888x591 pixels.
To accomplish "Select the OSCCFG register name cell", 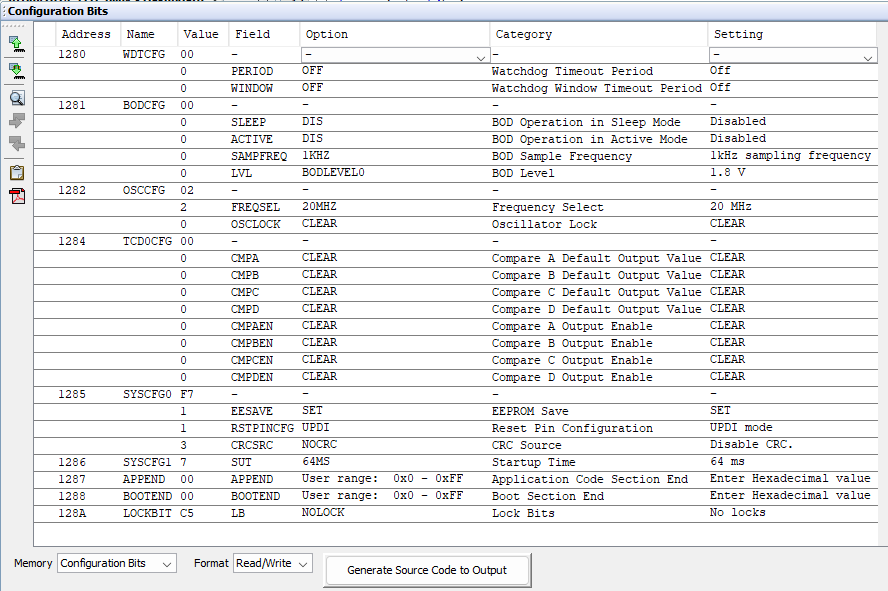I will tap(144, 190).
